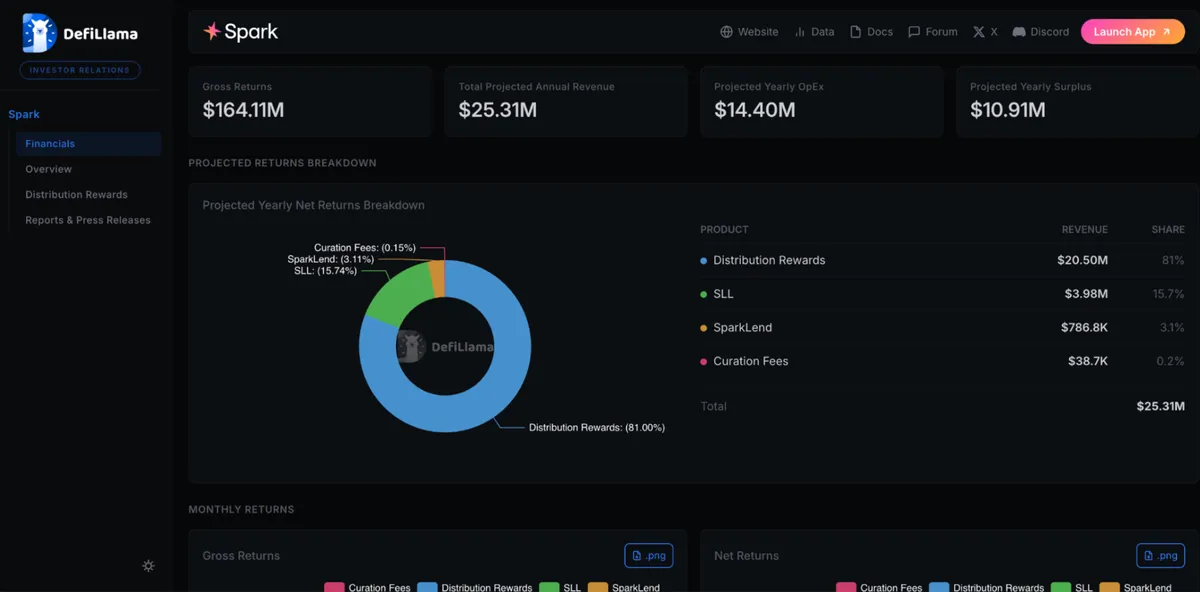
Task: Click the globe icon beside Website
Action: (727, 32)
